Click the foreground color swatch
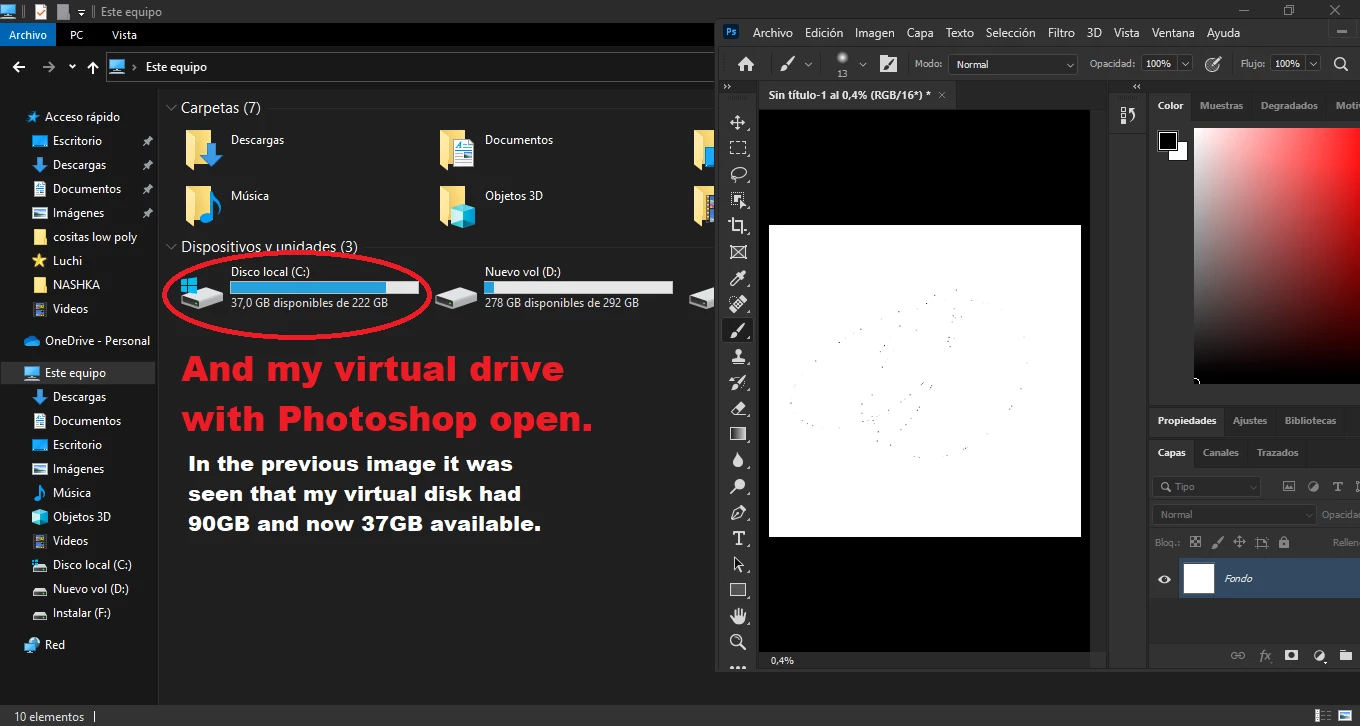The width and height of the screenshot is (1360, 726). tap(1168, 141)
